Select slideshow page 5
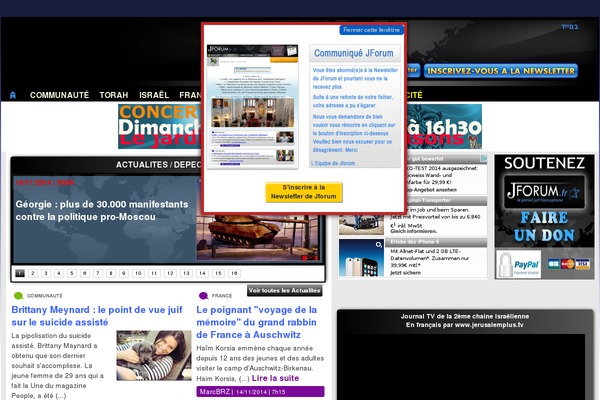Image resolution: width=600 pixels, height=400 pixels. [x=72, y=273]
